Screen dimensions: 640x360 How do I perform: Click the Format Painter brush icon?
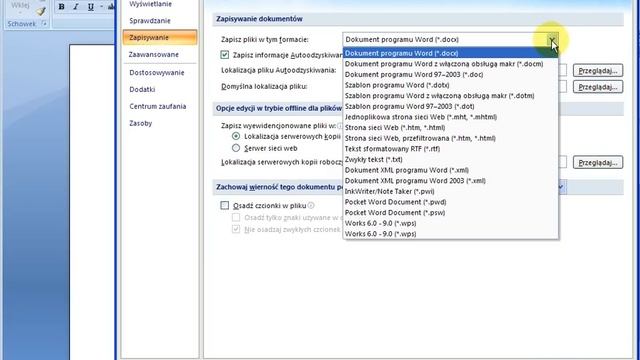click(40, 11)
